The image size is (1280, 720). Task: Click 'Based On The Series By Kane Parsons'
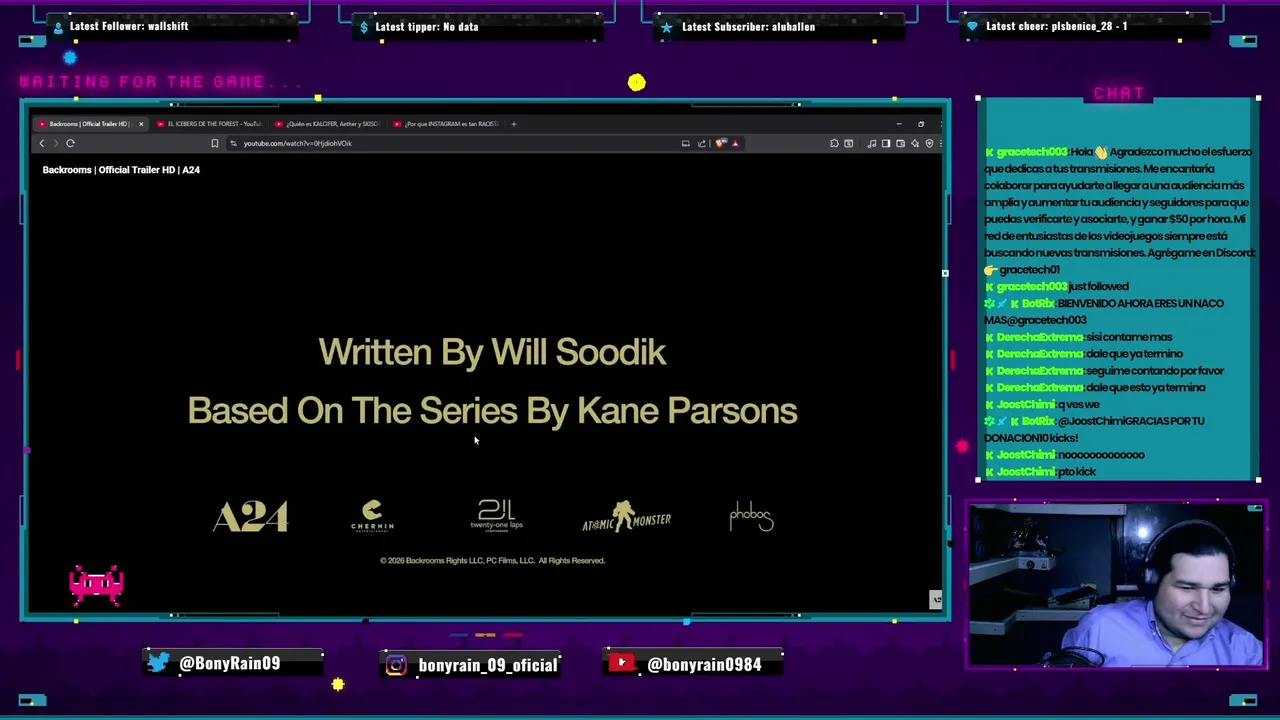pos(492,411)
